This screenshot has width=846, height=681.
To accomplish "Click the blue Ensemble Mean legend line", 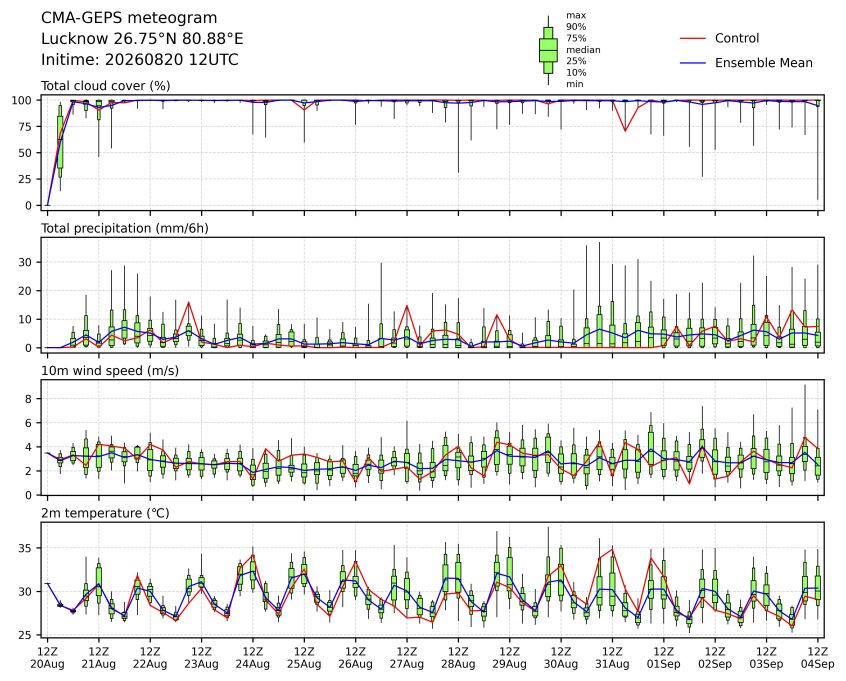I will pos(693,63).
